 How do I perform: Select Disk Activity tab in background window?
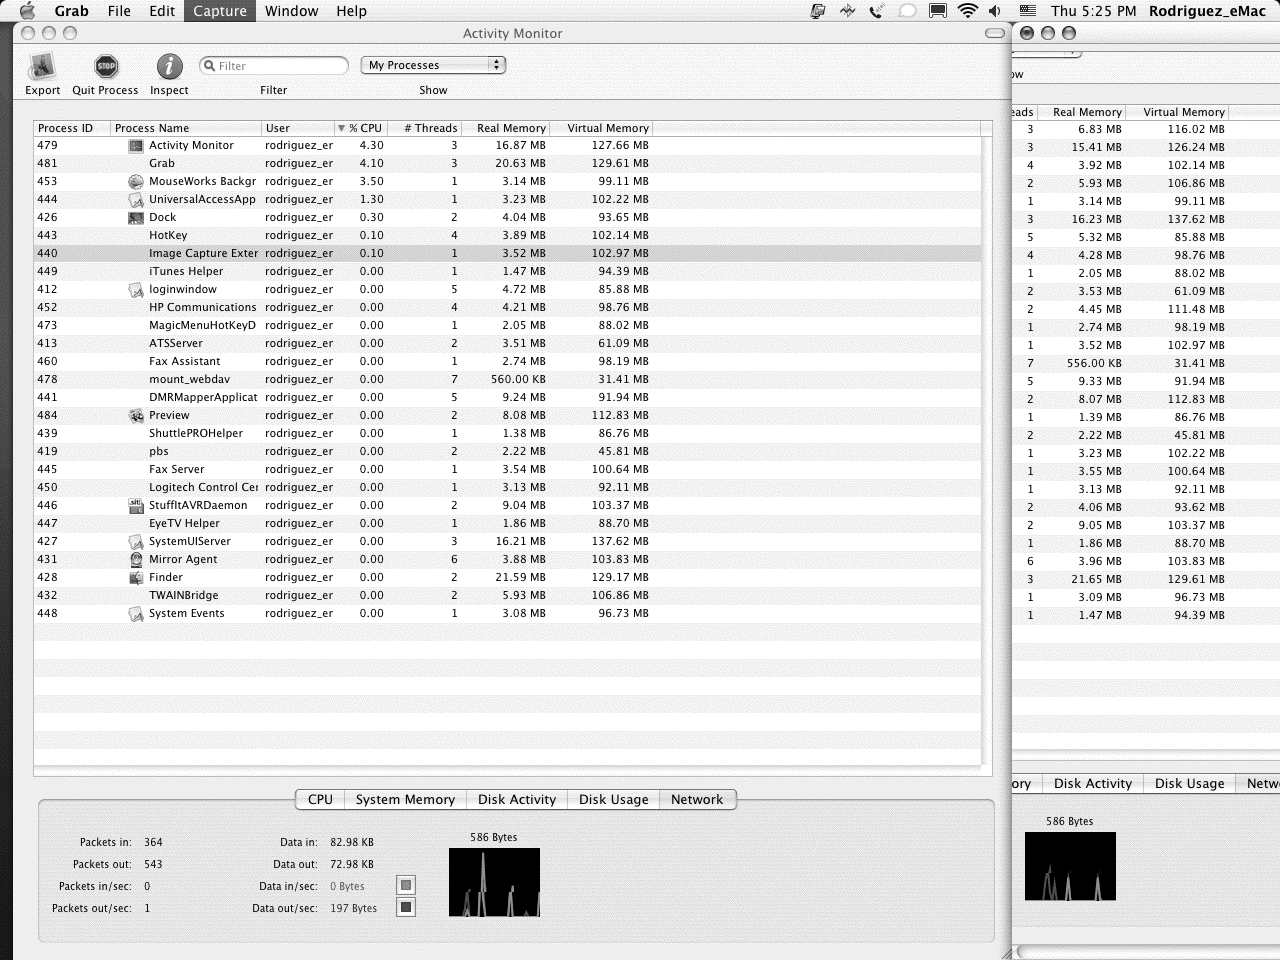(x=1093, y=783)
